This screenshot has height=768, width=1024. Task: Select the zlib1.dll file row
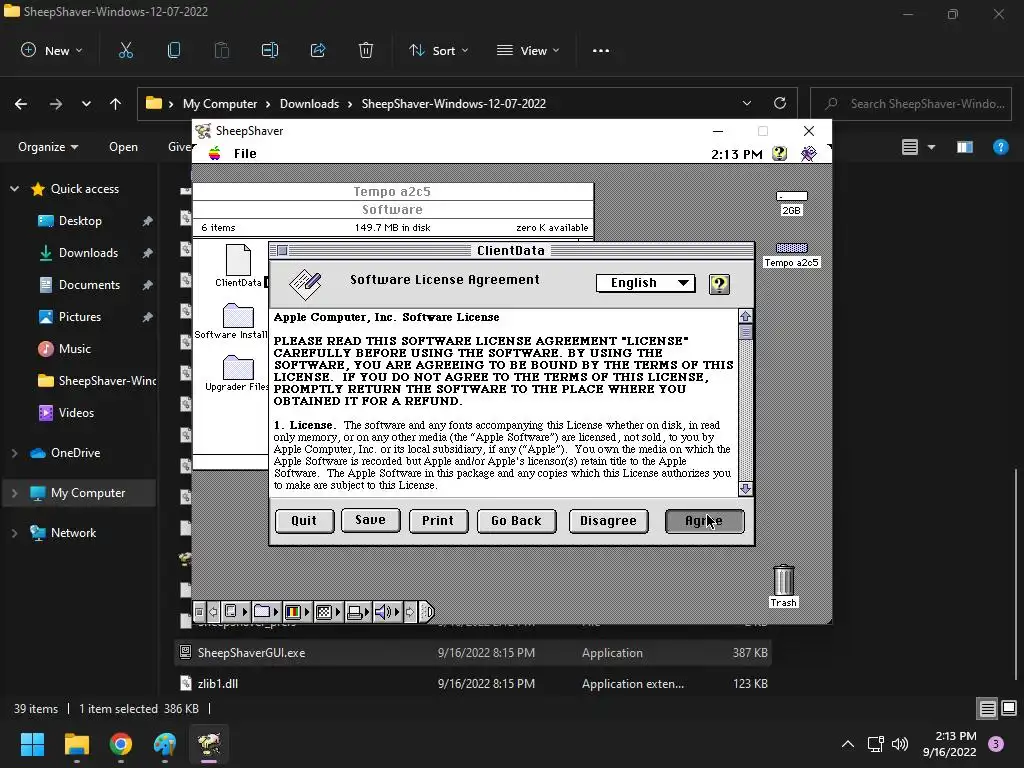click(473, 684)
